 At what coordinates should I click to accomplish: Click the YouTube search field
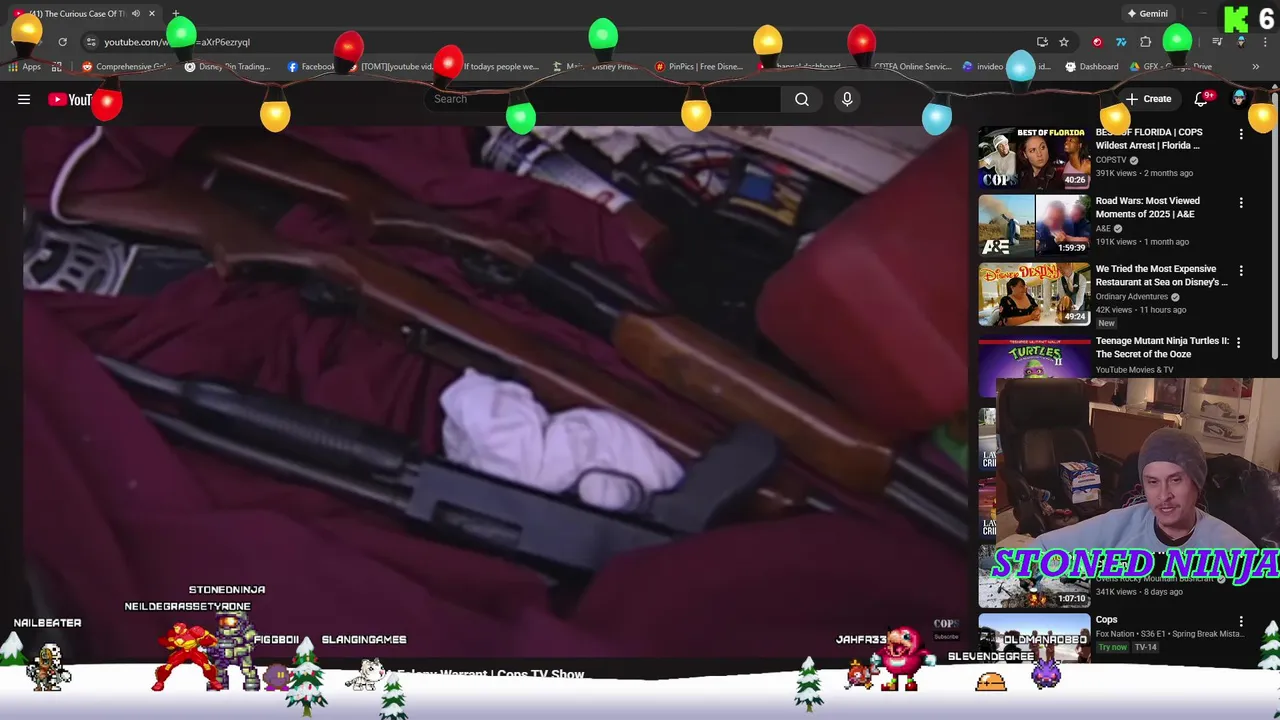[602, 99]
